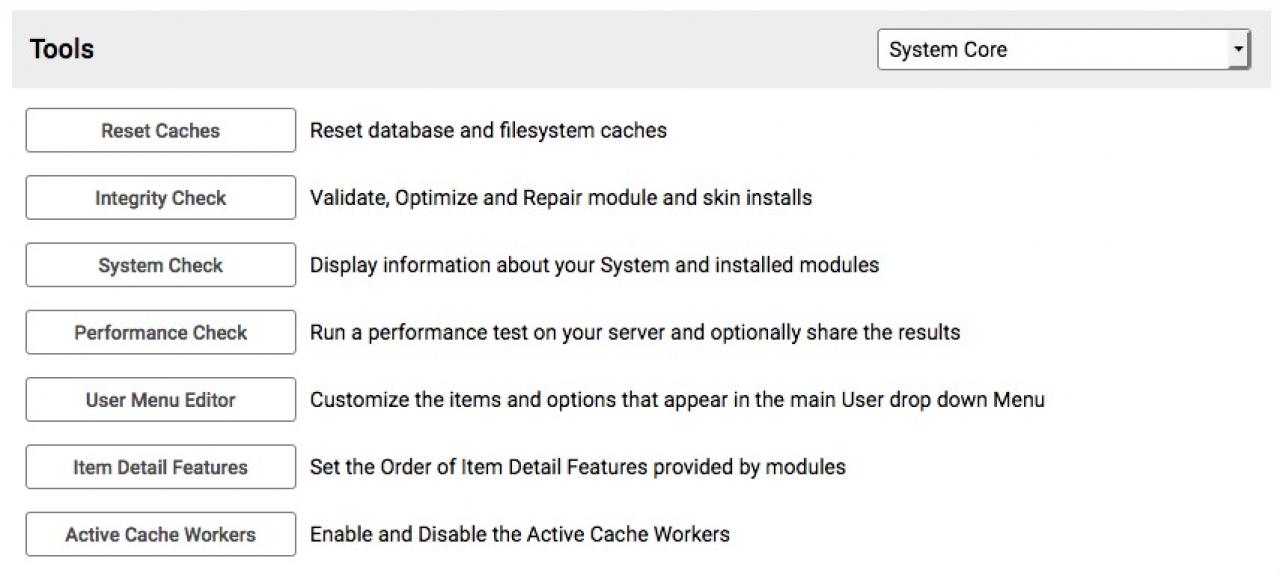
Task: Click the 'Validate, Optimize and Repair' description
Action: pyautogui.click(x=560, y=198)
